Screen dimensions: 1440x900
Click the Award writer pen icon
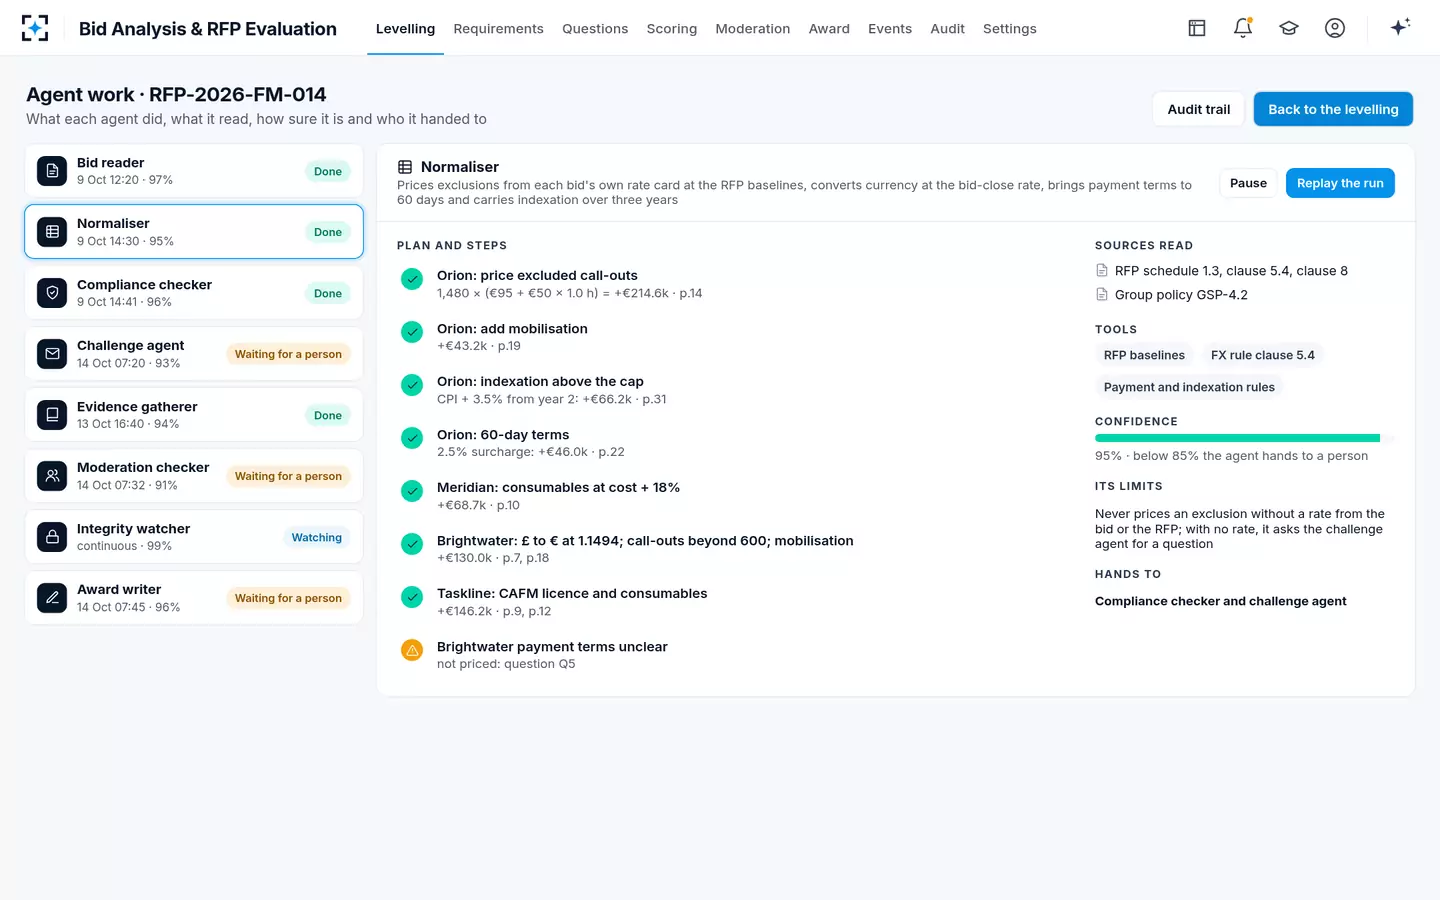pos(52,598)
